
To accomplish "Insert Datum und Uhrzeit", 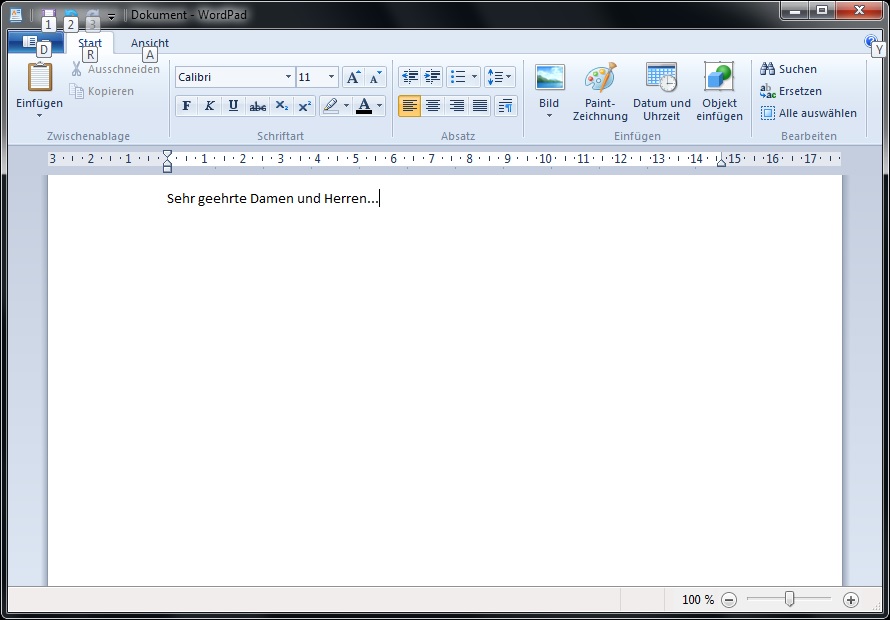I will (x=662, y=92).
